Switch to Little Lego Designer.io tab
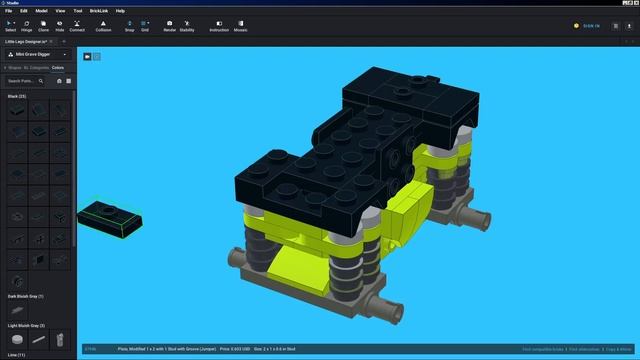Viewport: 640px width, 360px height. (x=26, y=42)
